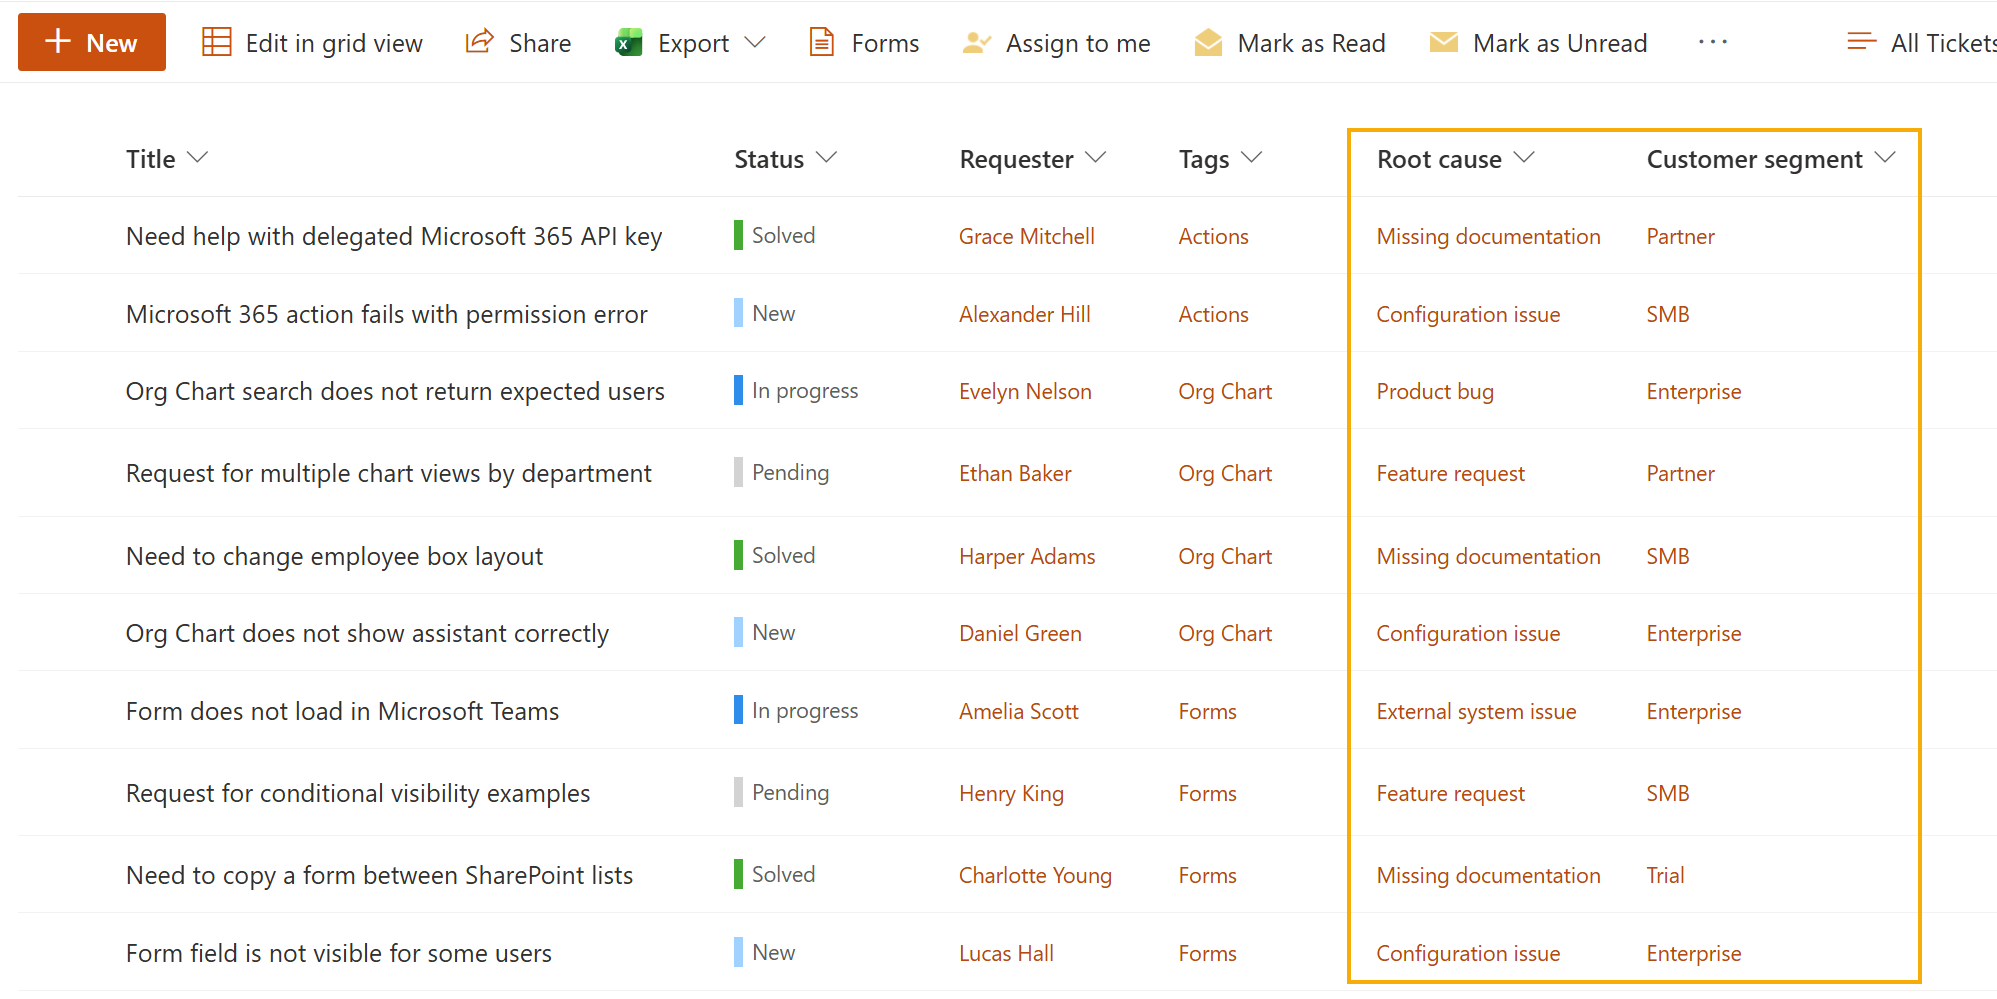1997x999 pixels.
Task: Open Title column header menu
Action: (167, 159)
